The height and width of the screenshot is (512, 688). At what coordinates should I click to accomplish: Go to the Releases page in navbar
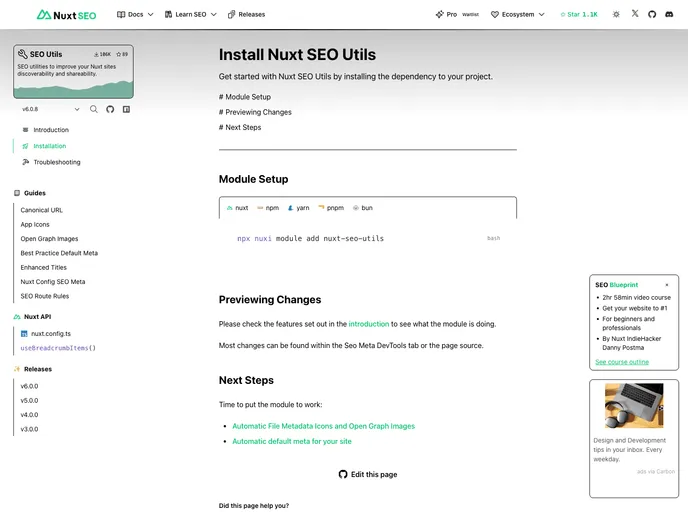[x=247, y=14]
